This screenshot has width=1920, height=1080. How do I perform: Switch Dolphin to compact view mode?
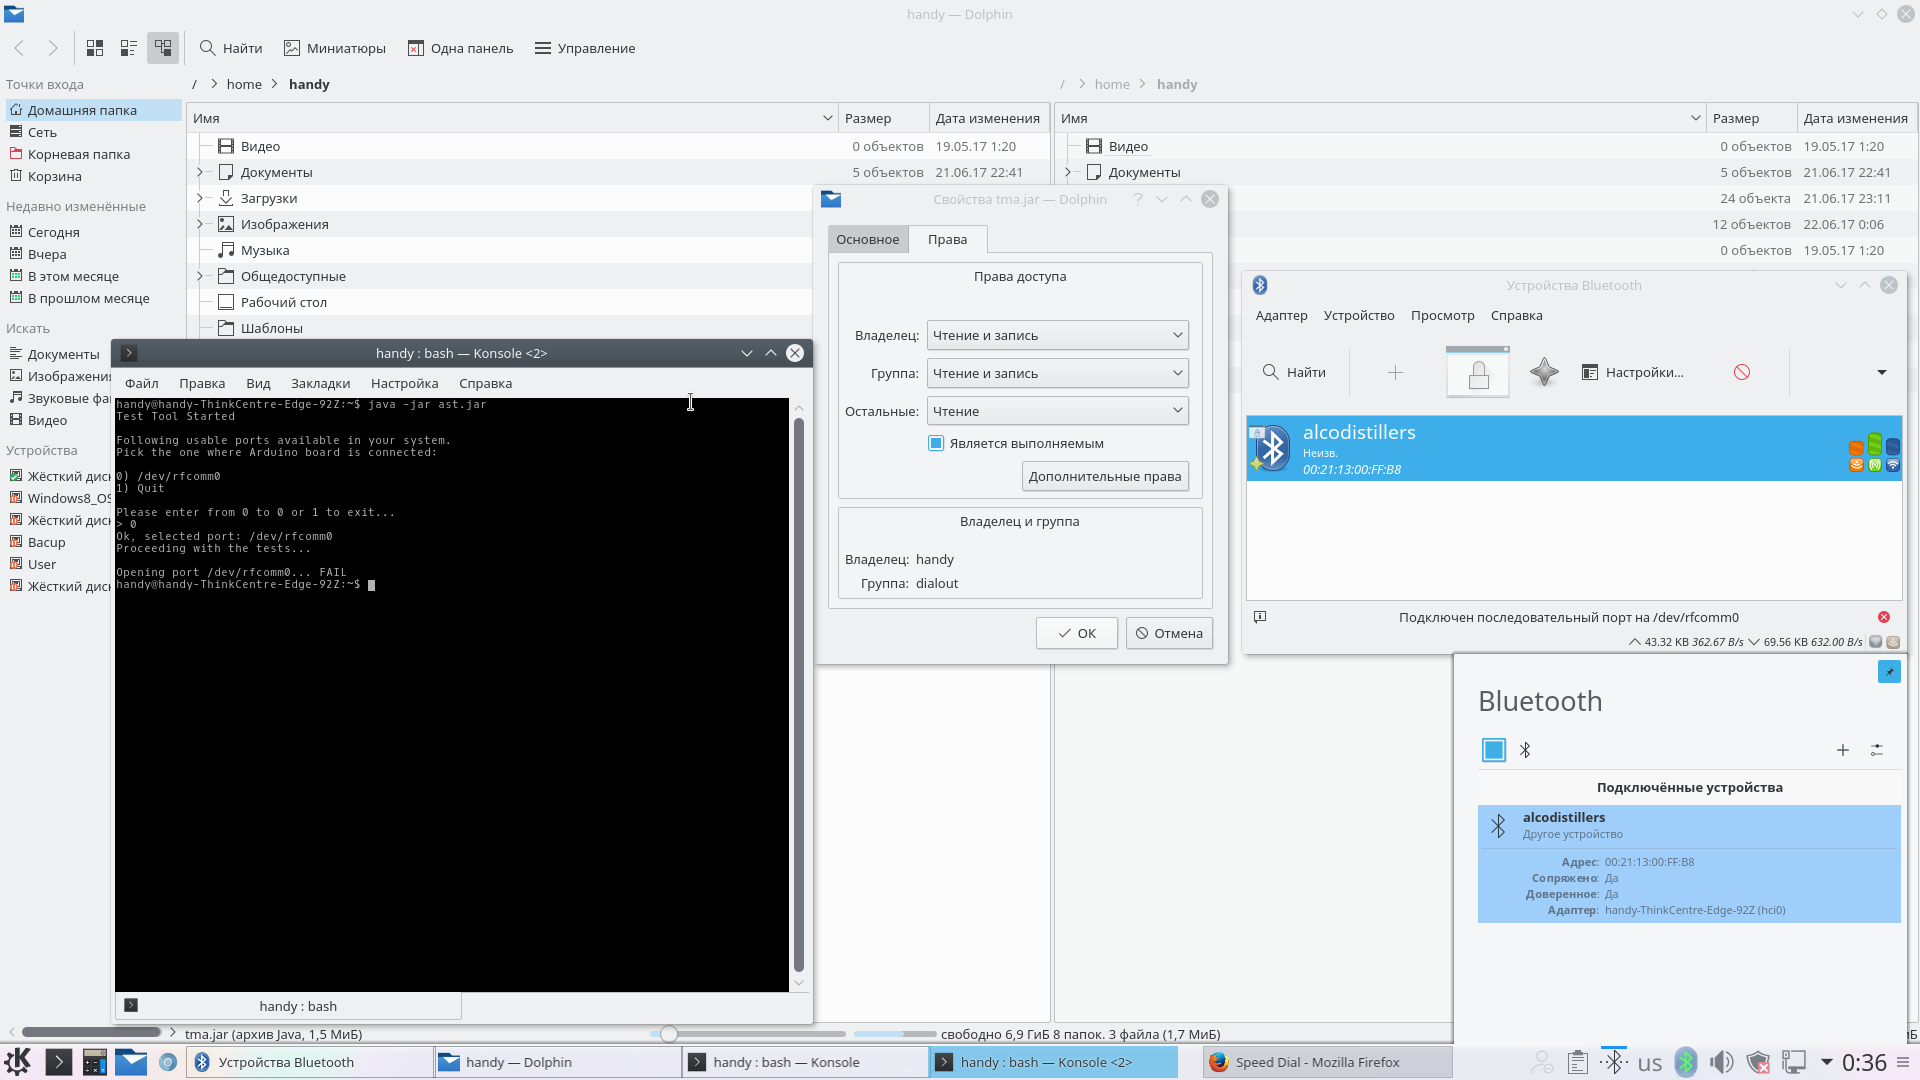click(129, 48)
